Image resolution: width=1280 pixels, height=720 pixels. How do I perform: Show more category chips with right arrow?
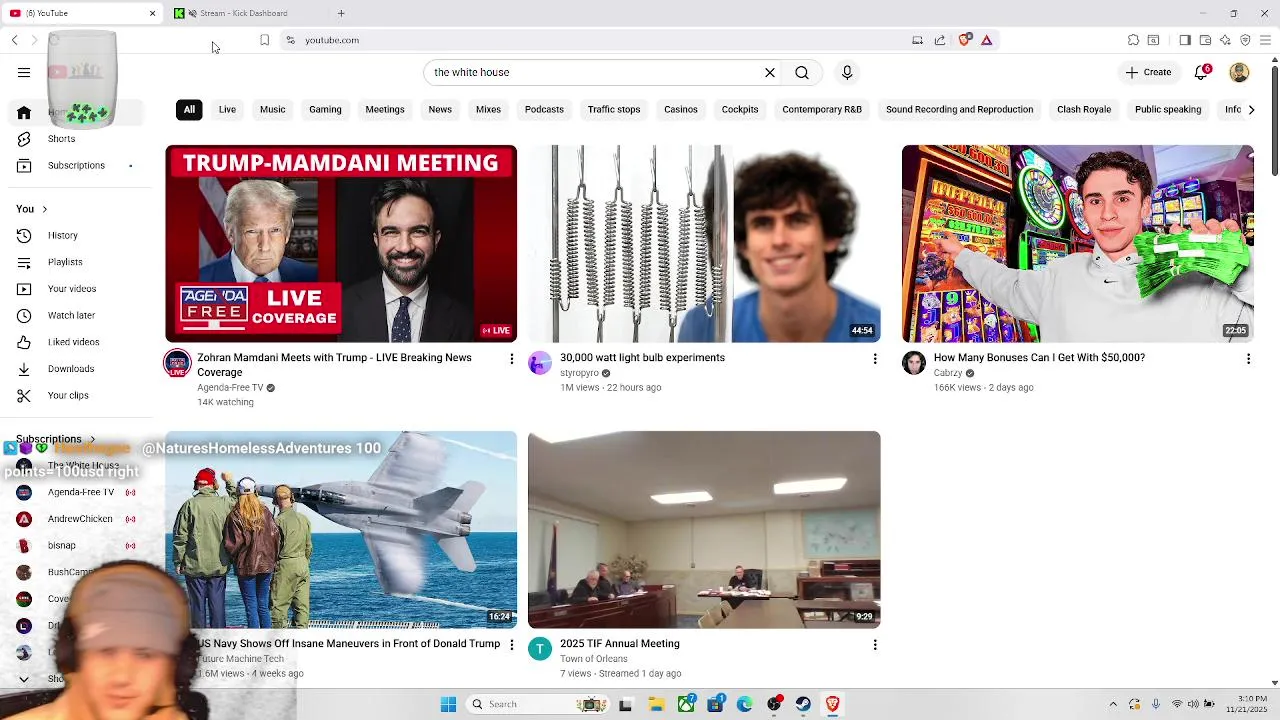tap(1251, 109)
